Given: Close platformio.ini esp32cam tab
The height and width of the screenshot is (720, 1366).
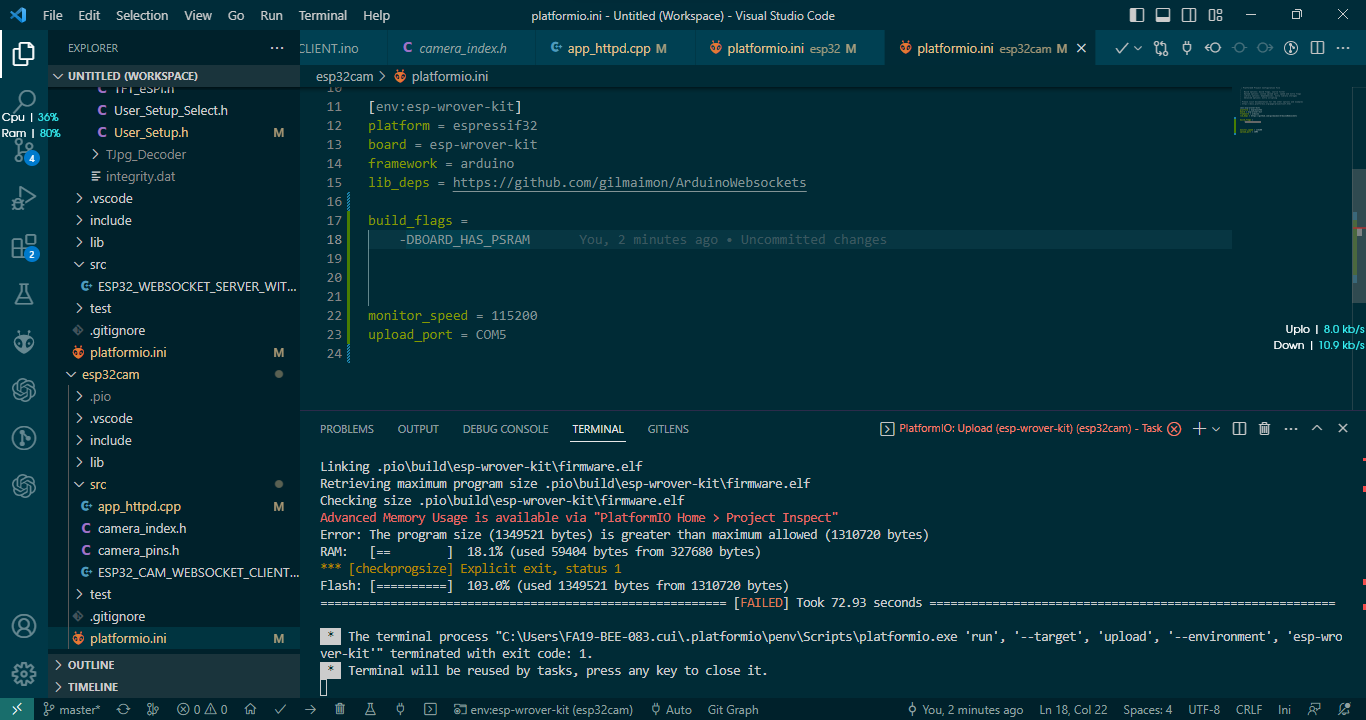Looking at the screenshot, I should pos(1081,48).
